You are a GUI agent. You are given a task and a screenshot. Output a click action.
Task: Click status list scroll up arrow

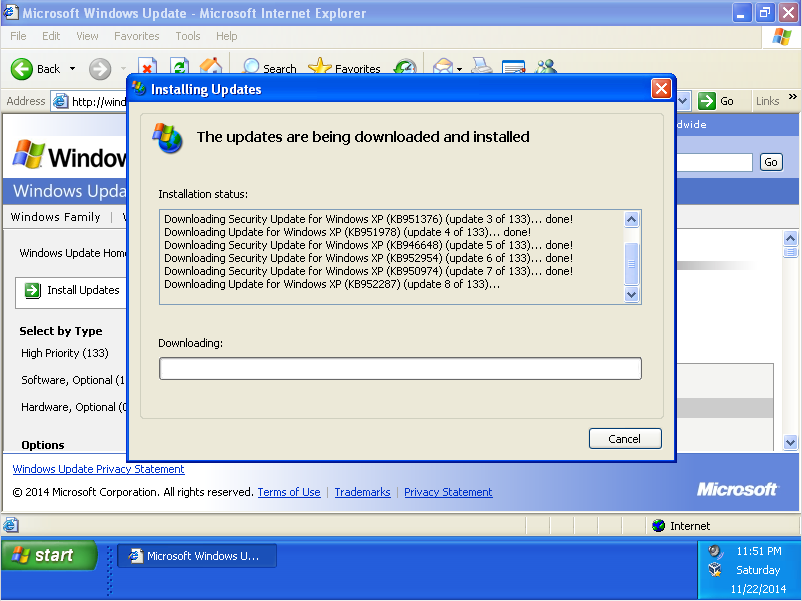pos(632,220)
